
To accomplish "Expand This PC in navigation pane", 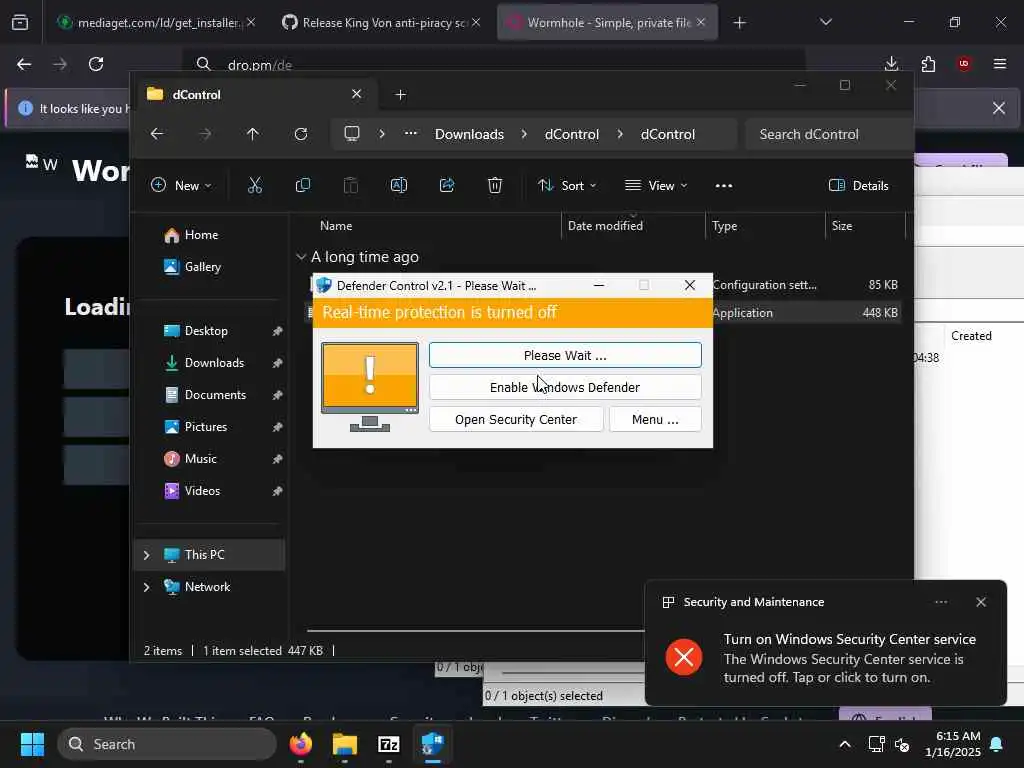I will pos(146,555).
